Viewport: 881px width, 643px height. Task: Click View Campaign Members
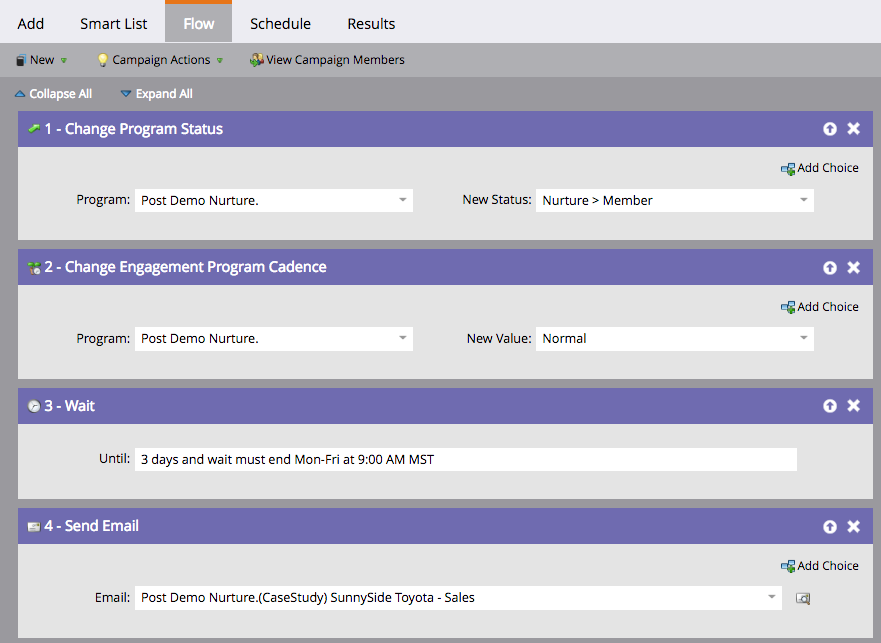coord(328,60)
